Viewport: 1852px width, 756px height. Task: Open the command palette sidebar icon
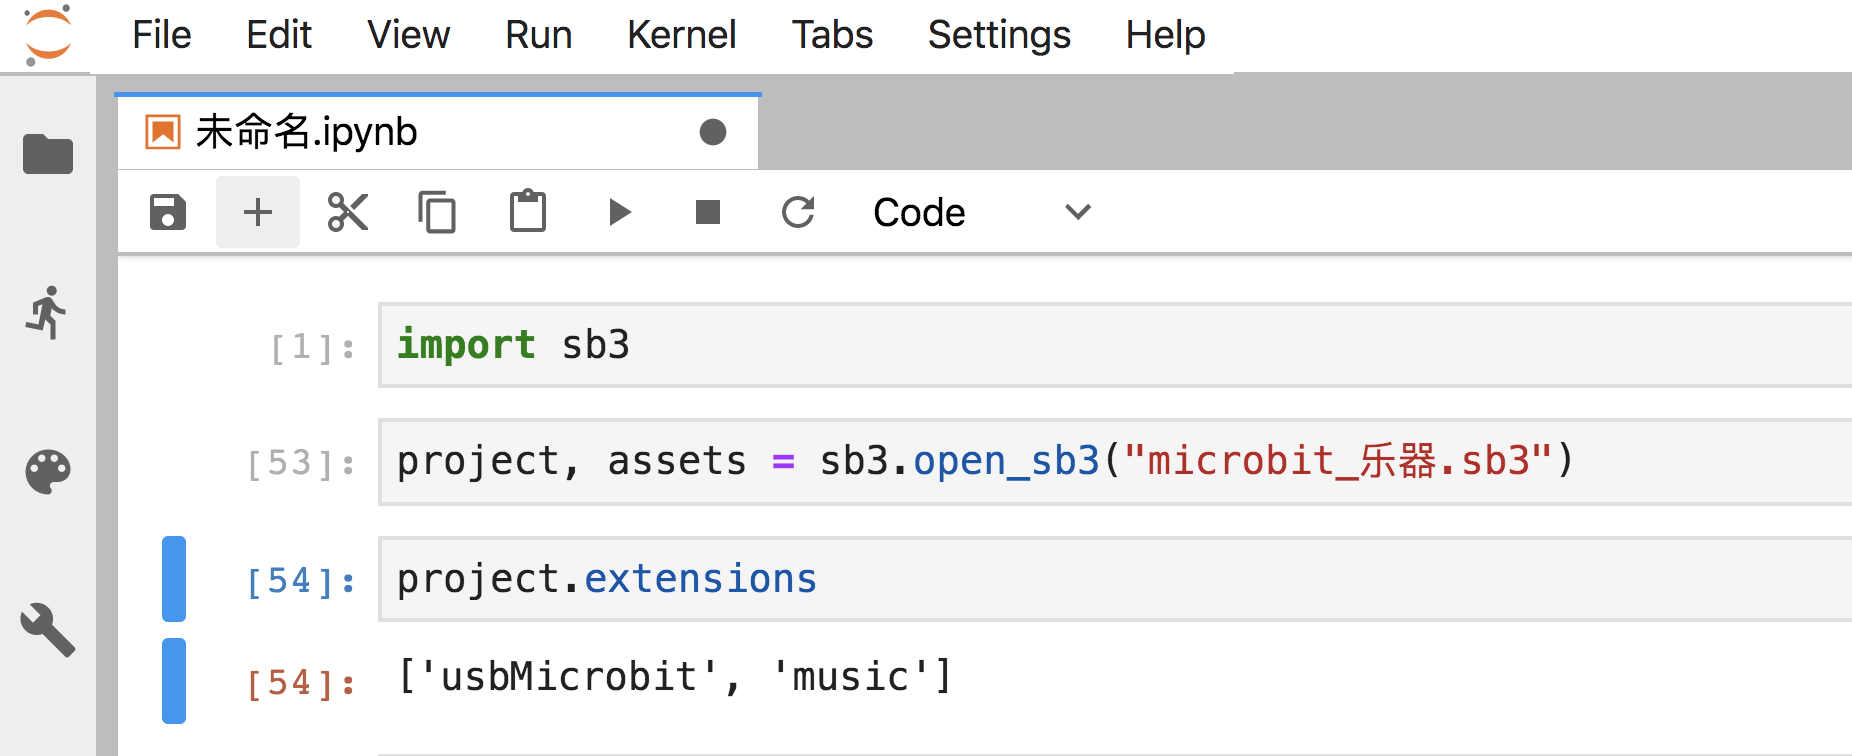click(48, 472)
